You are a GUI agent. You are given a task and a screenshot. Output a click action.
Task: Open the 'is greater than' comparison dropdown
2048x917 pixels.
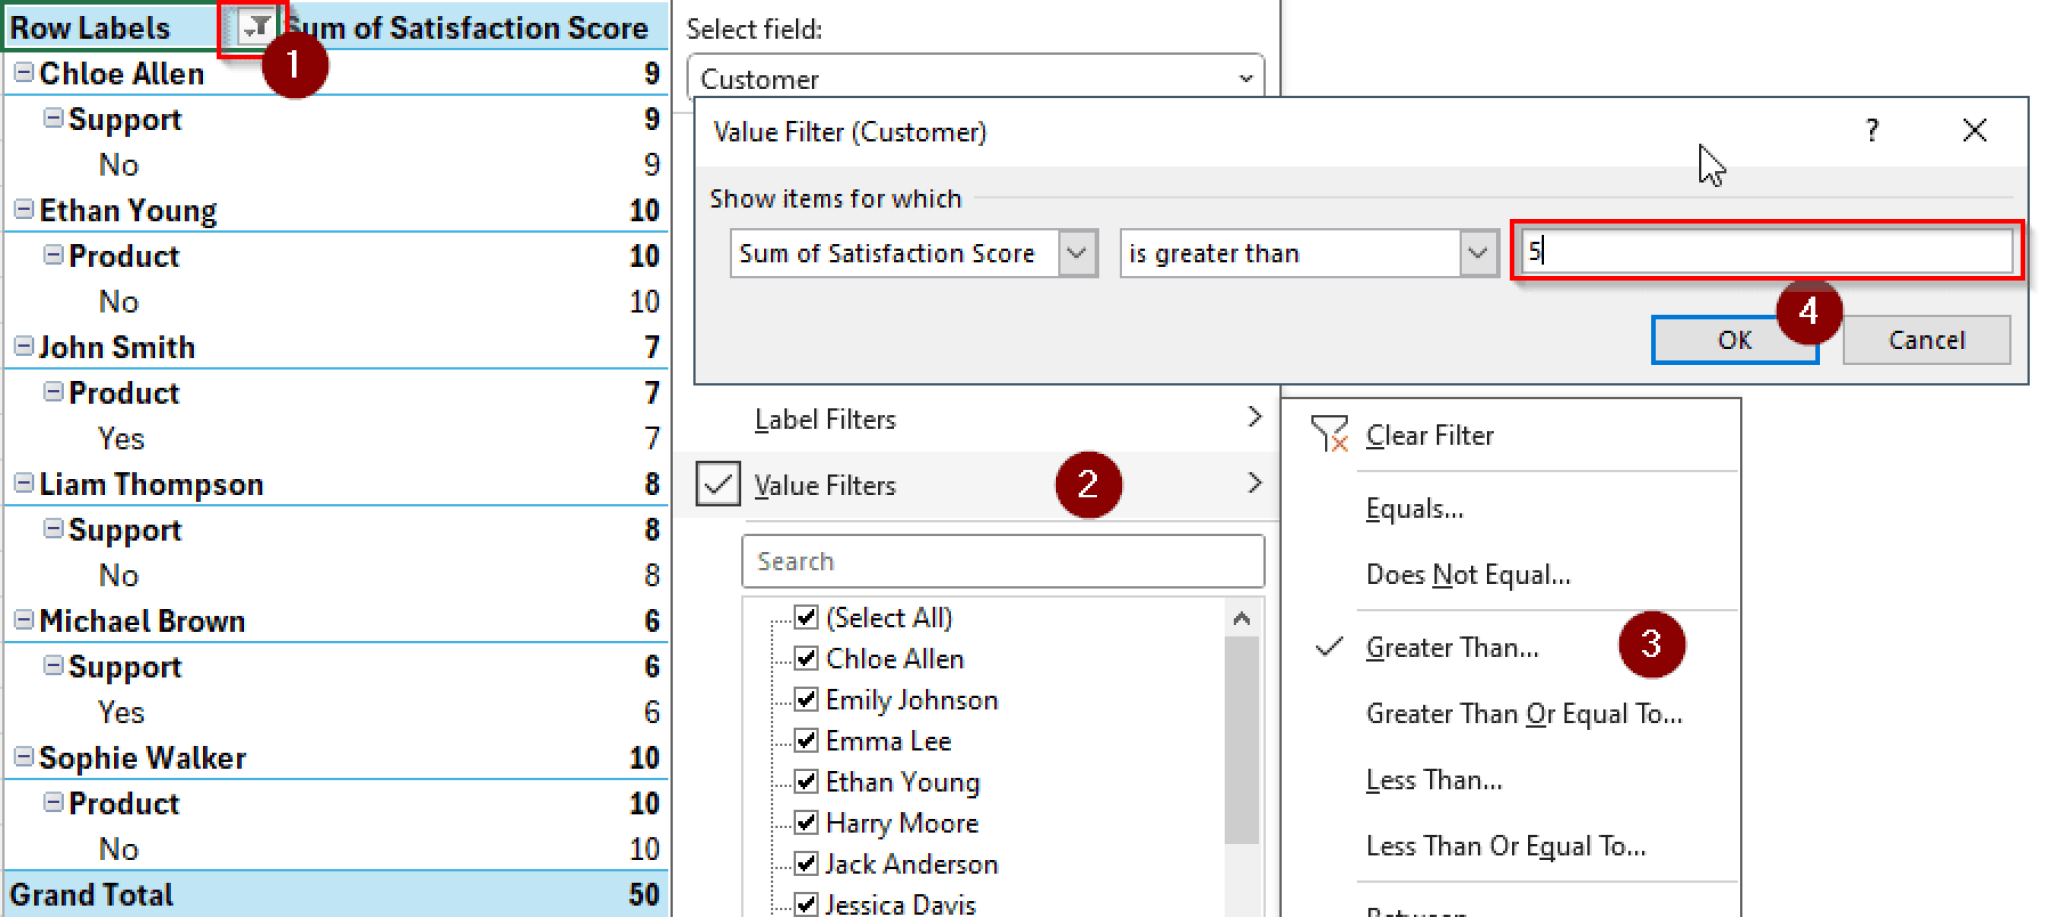1477,253
